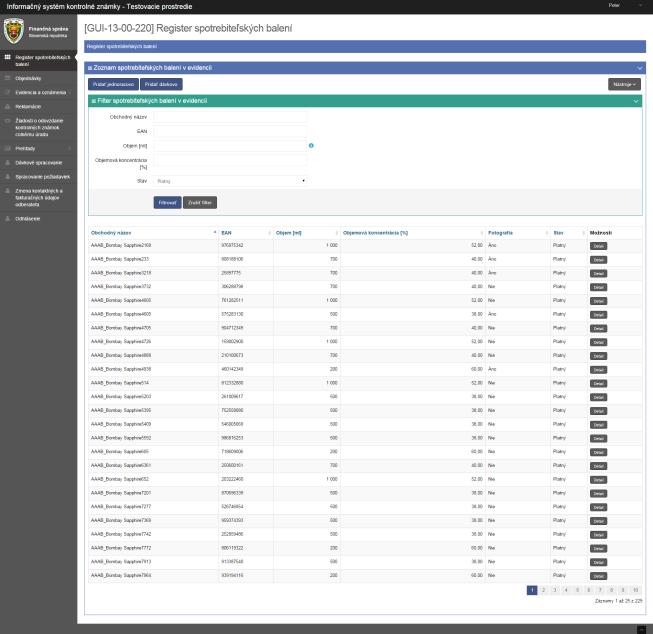Go to page 10 in pagination
This screenshot has width=653, height=634.
coord(636,590)
